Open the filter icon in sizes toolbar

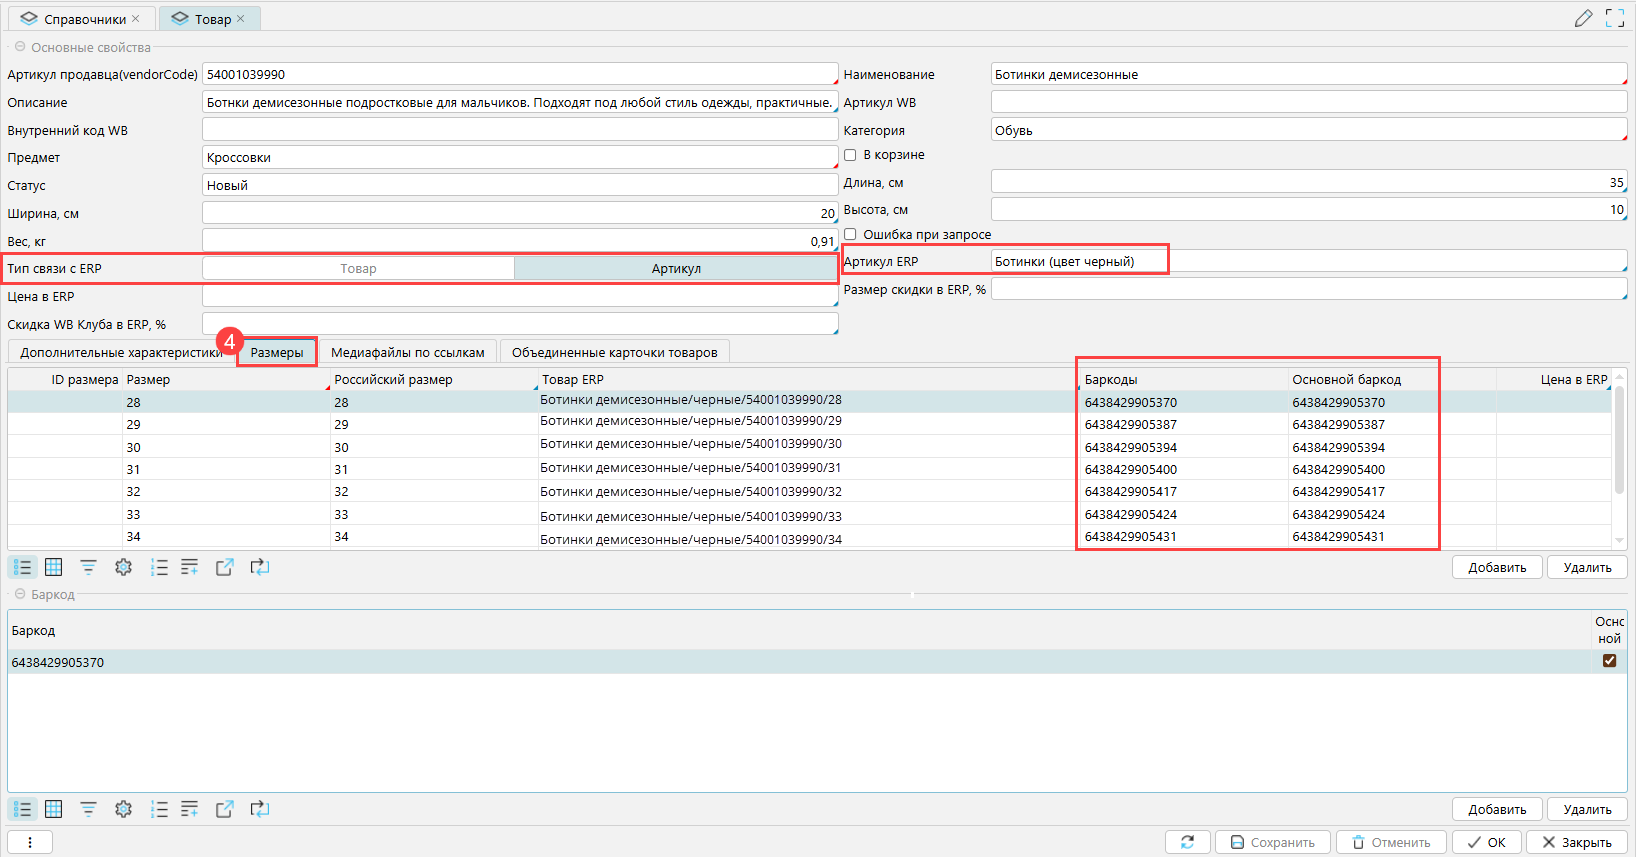coord(88,567)
